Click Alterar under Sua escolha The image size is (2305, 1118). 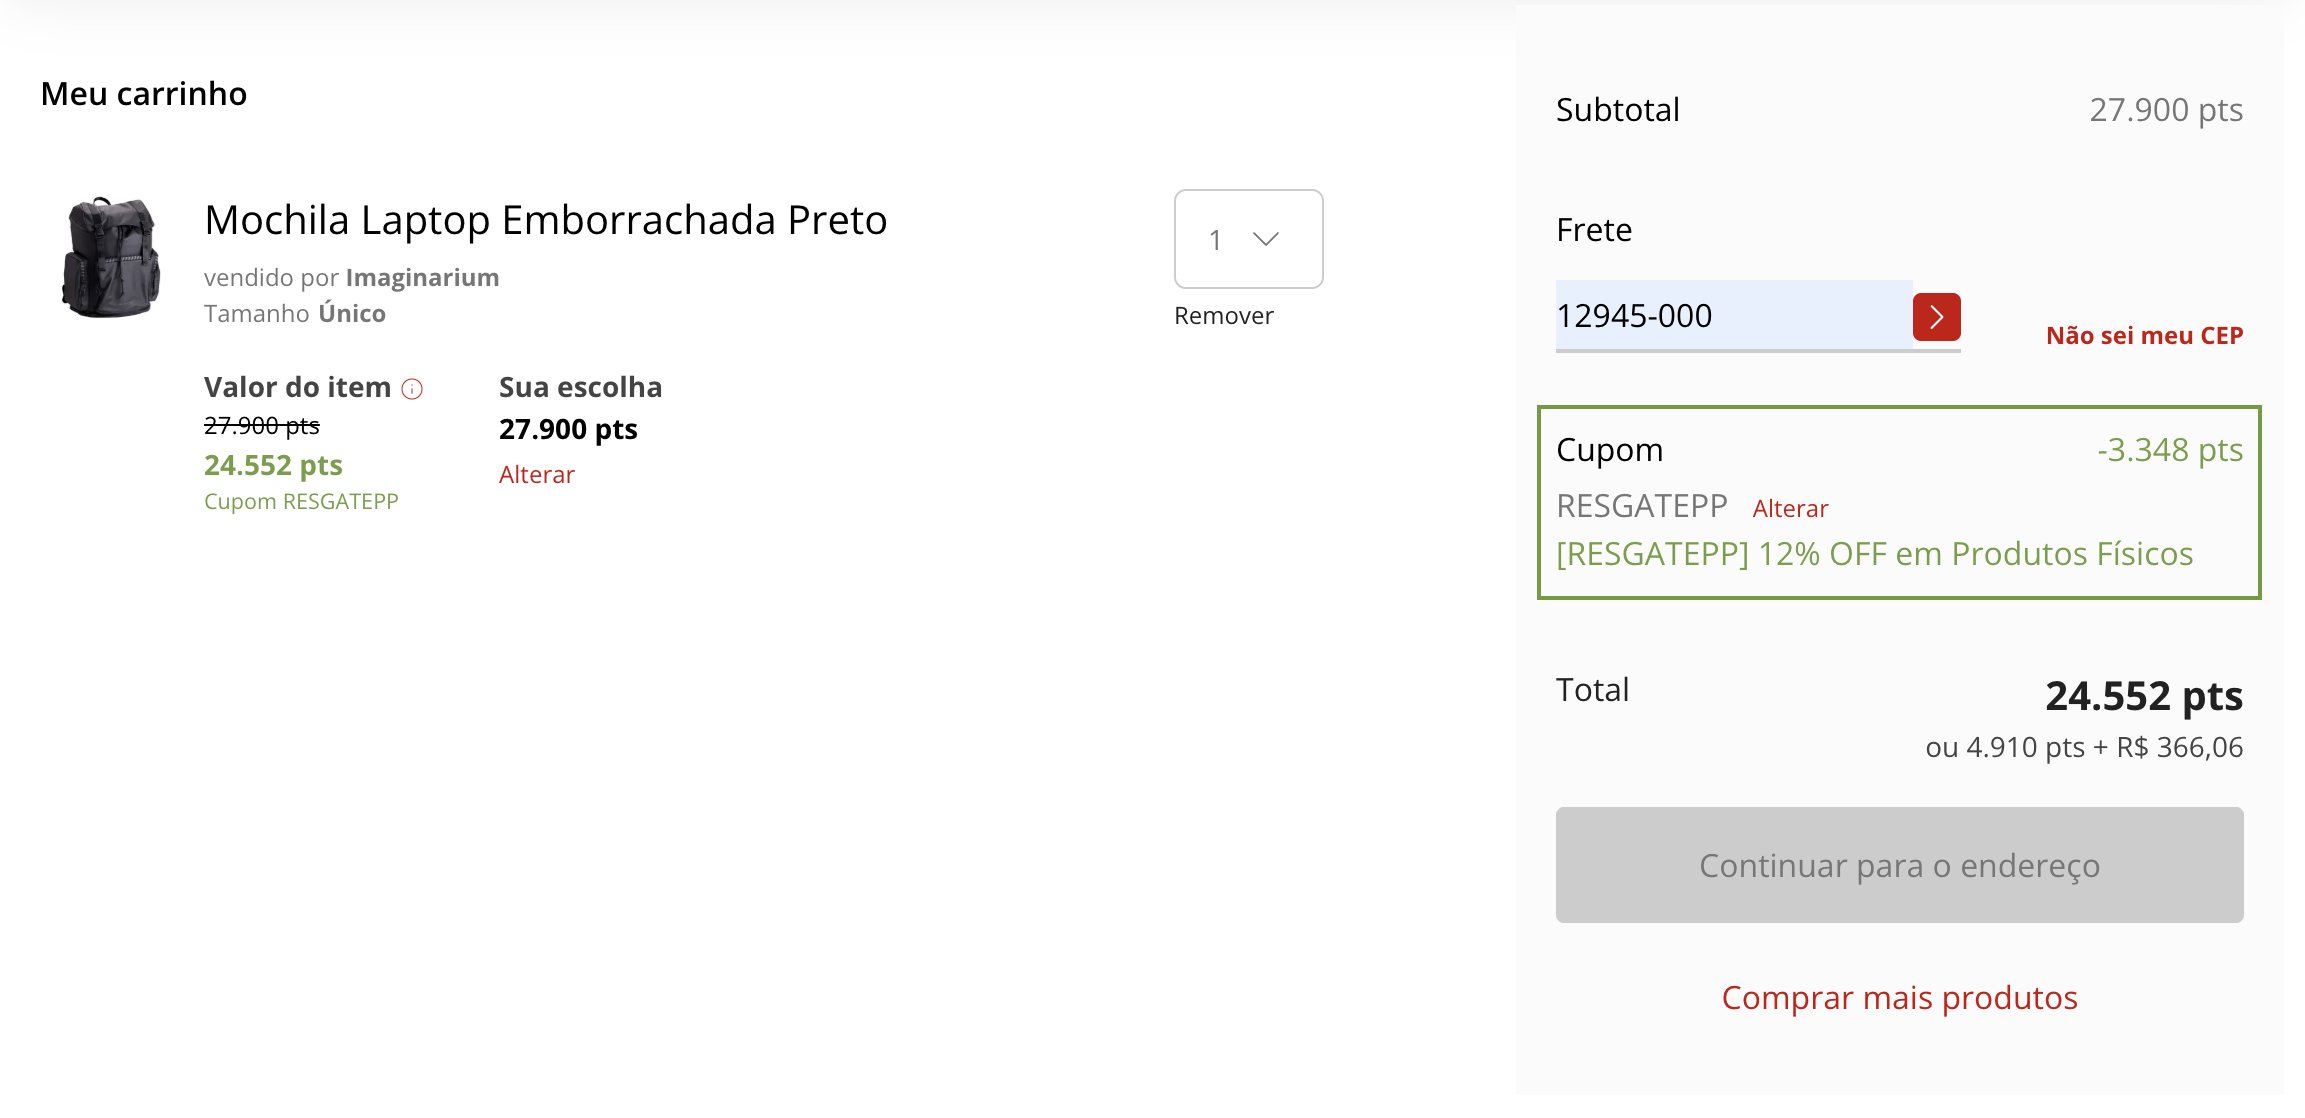point(537,475)
